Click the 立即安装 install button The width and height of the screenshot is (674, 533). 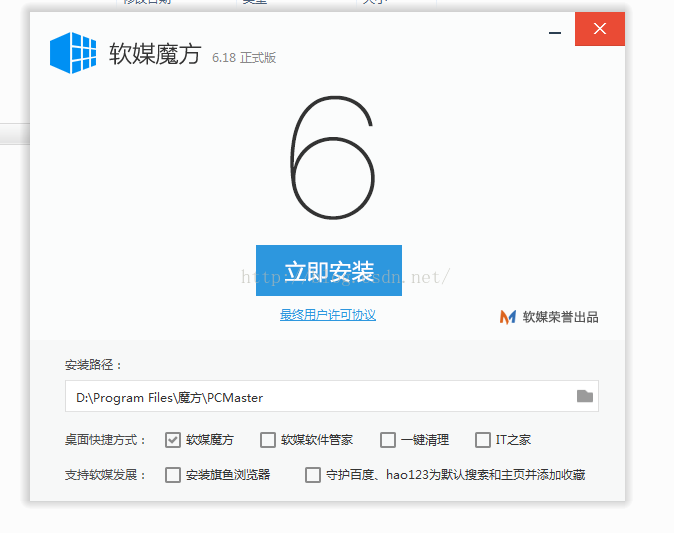[x=329, y=270]
